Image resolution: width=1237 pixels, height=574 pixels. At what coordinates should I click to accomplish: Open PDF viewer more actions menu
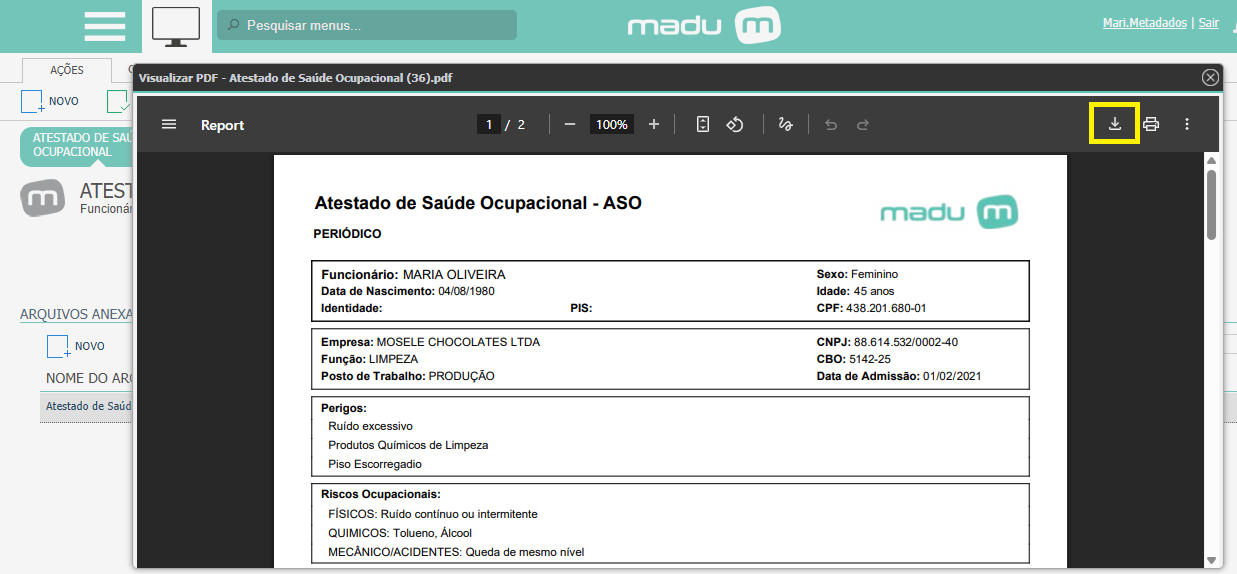pyautogui.click(x=1187, y=124)
